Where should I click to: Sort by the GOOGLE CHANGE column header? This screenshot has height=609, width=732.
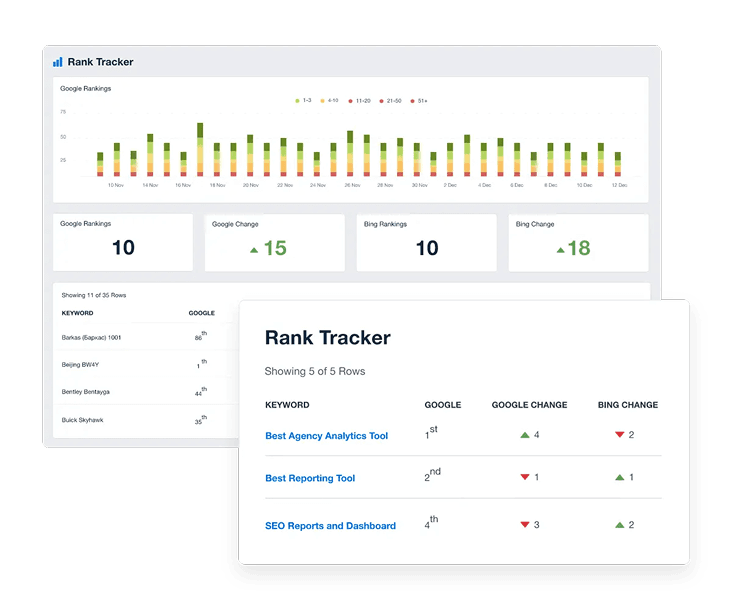click(x=529, y=405)
